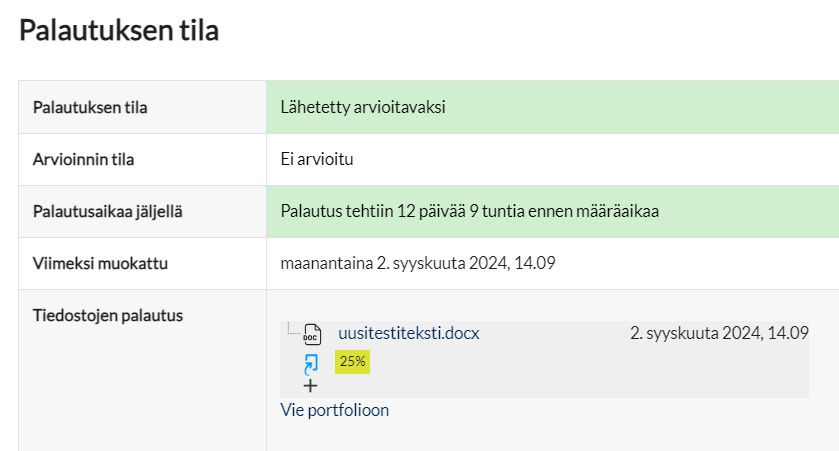
Task: Click the Lähetetty arvioitavaksi status cell
Action: click(363, 107)
